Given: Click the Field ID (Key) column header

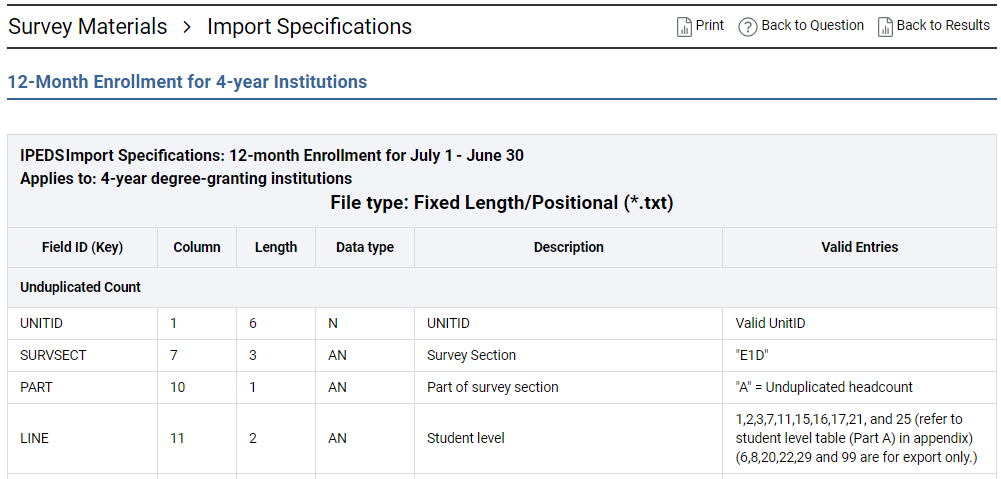Looking at the screenshot, I should click(x=82, y=247).
